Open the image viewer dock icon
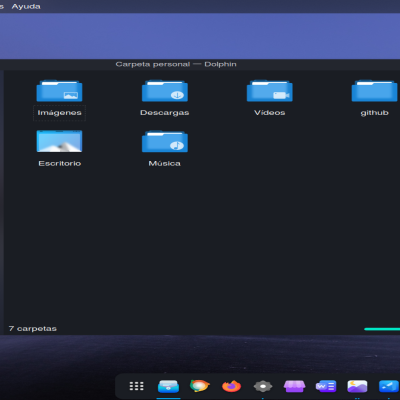 pos(357,386)
